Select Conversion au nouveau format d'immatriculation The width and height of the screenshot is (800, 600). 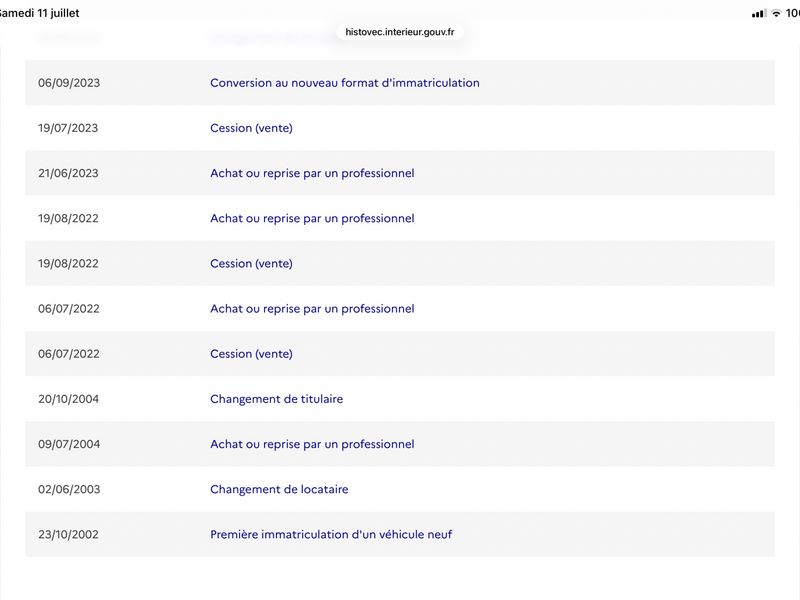(345, 83)
